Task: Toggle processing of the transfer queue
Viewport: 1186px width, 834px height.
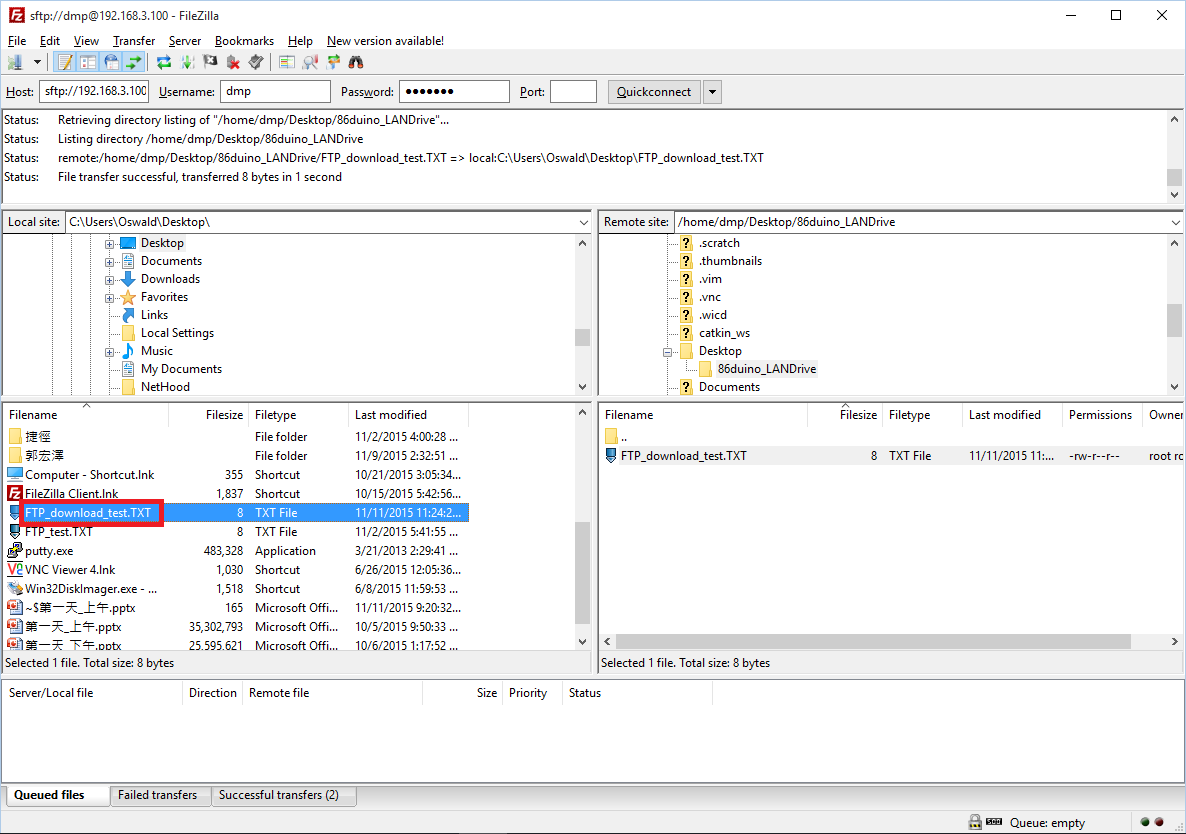Action: click(x=187, y=62)
